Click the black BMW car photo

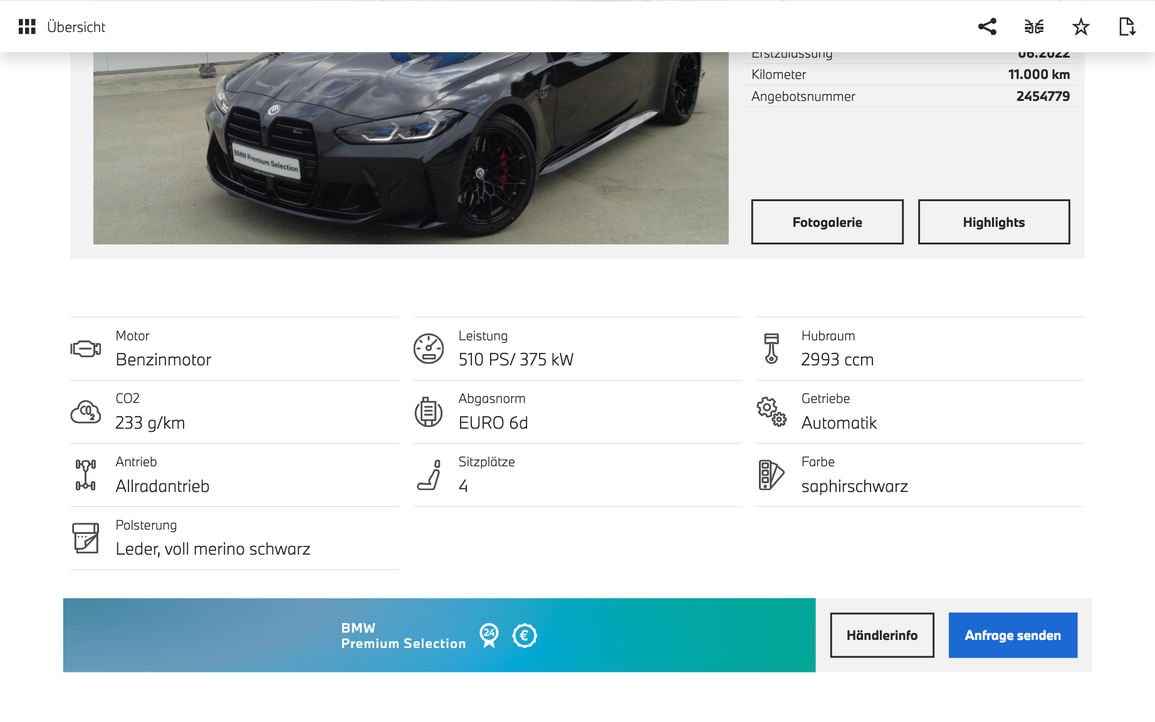pyautogui.click(x=411, y=145)
